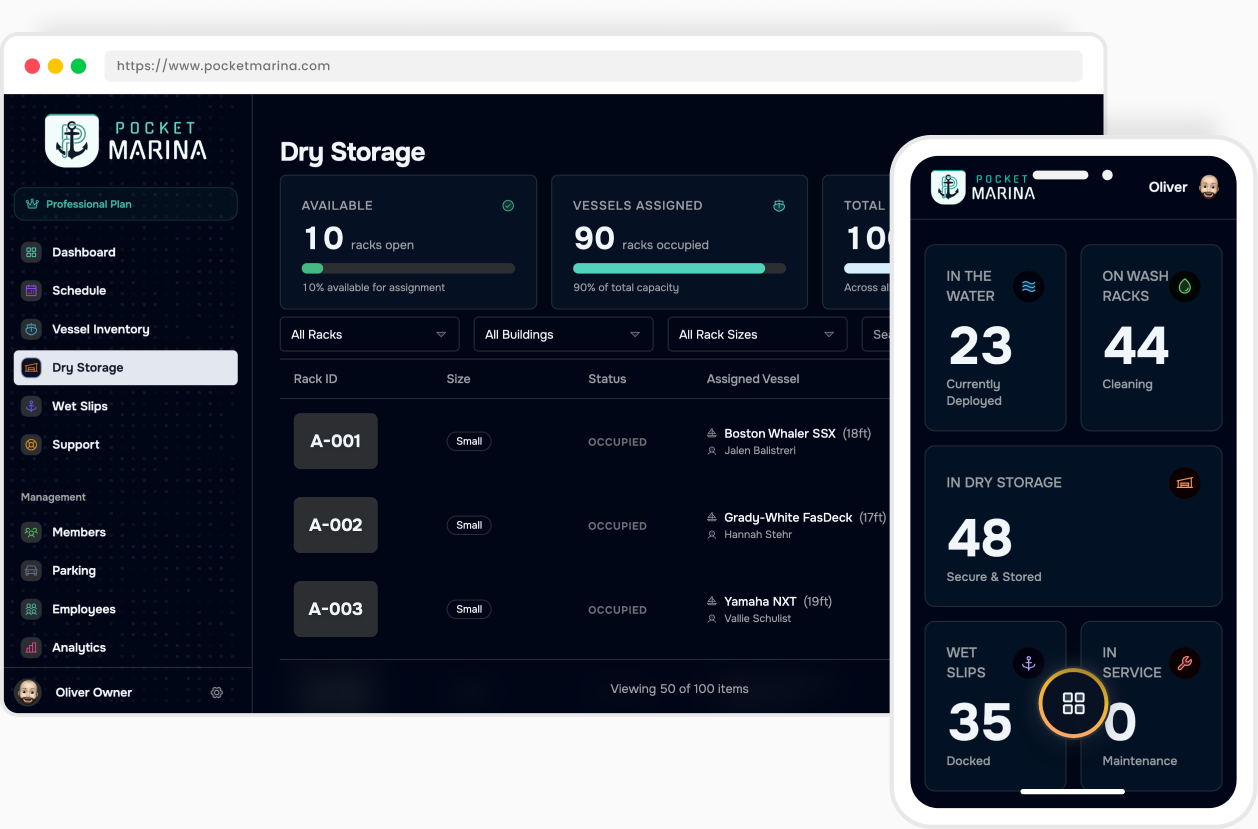1258x829 pixels.
Task: Open settings next to Oliver Owner
Action: (x=216, y=692)
